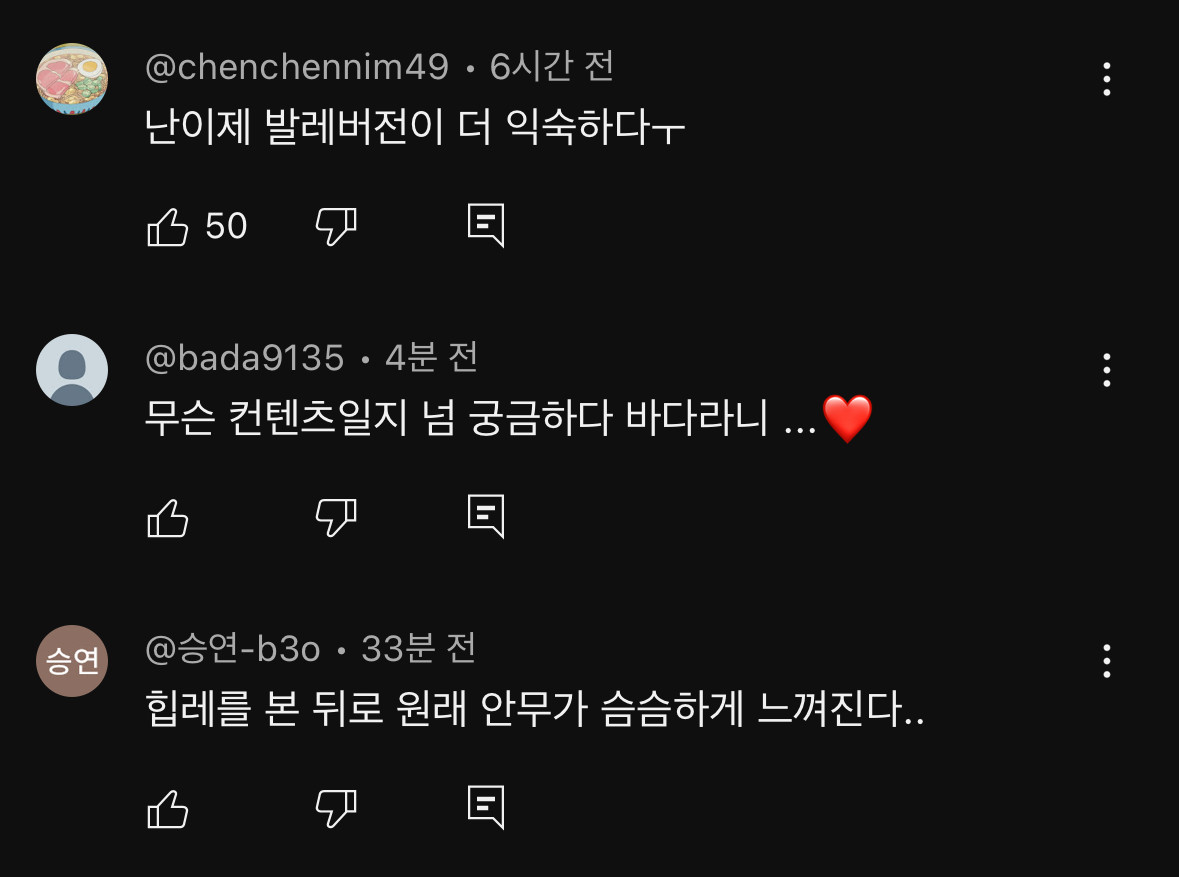Visit the @bada9135 username link
This screenshot has width=1179, height=877.
pyautogui.click(x=245, y=358)
